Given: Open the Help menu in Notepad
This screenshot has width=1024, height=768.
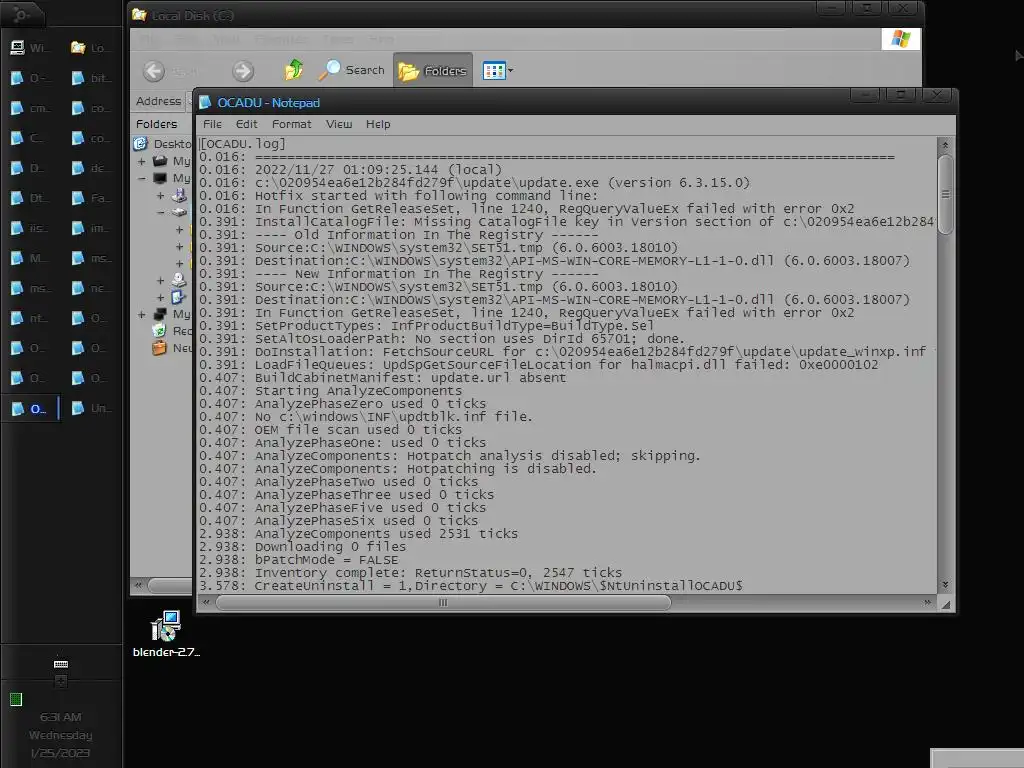Looking at the screenshot, I should click(x=377, y=124).
